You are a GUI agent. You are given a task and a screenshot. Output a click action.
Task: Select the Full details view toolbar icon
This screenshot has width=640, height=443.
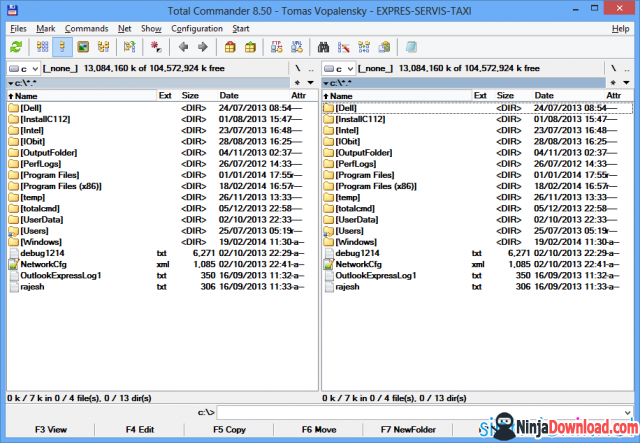[62, 47]
